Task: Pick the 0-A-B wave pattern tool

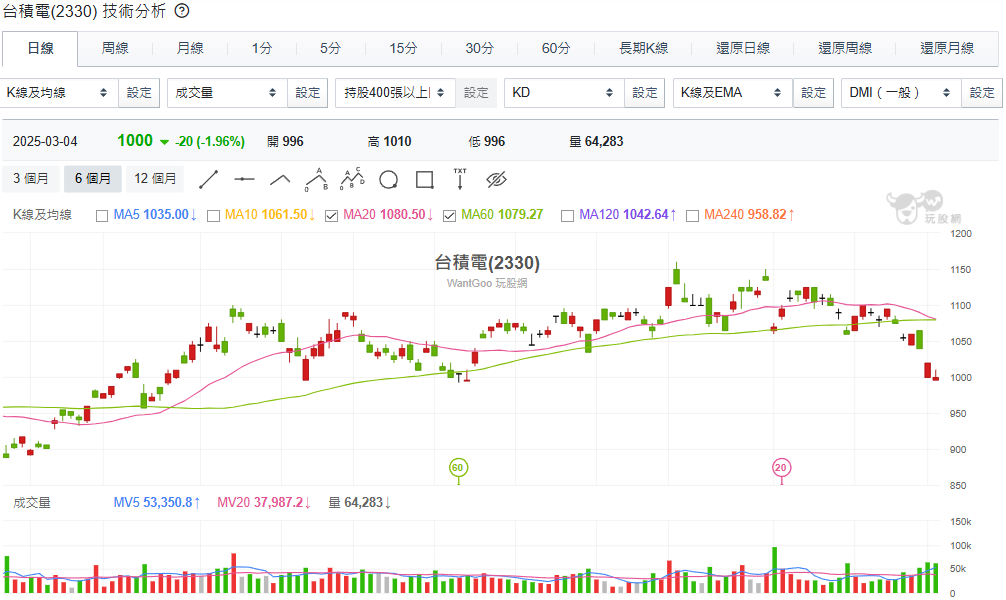Action: [x=316, y=179]
